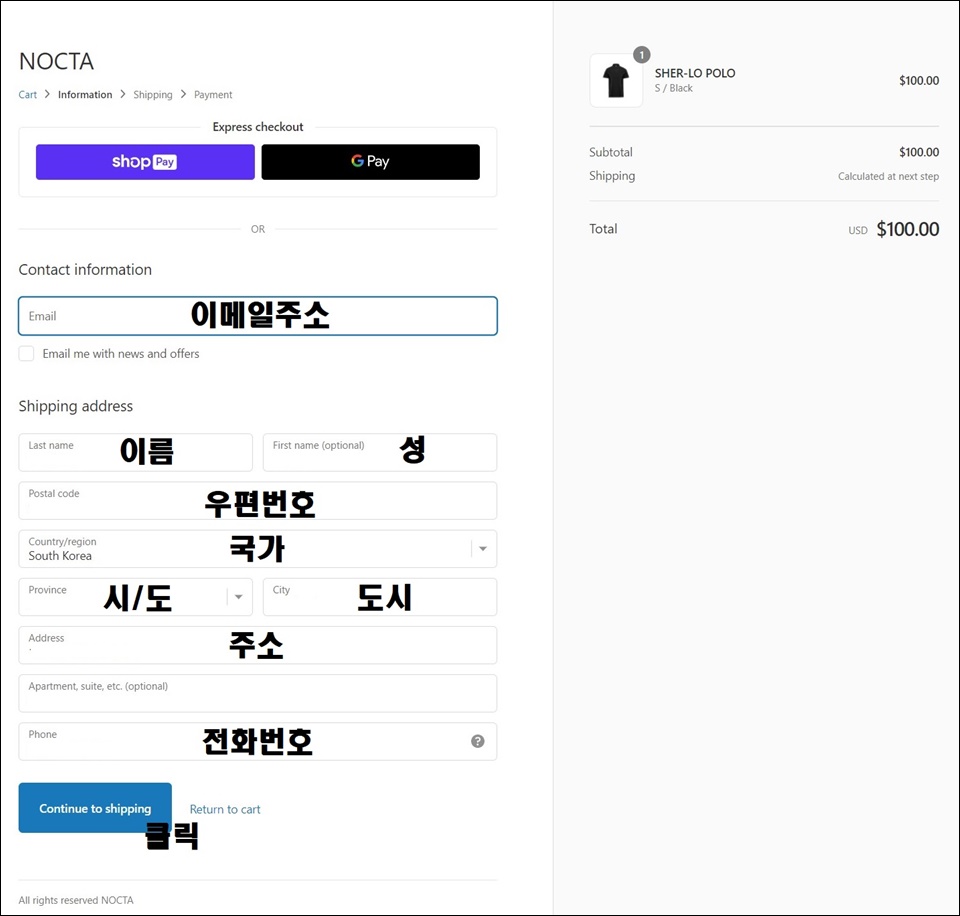
Task: Click the 'S / Black' variant text
Action: click(x=673, y=88)
